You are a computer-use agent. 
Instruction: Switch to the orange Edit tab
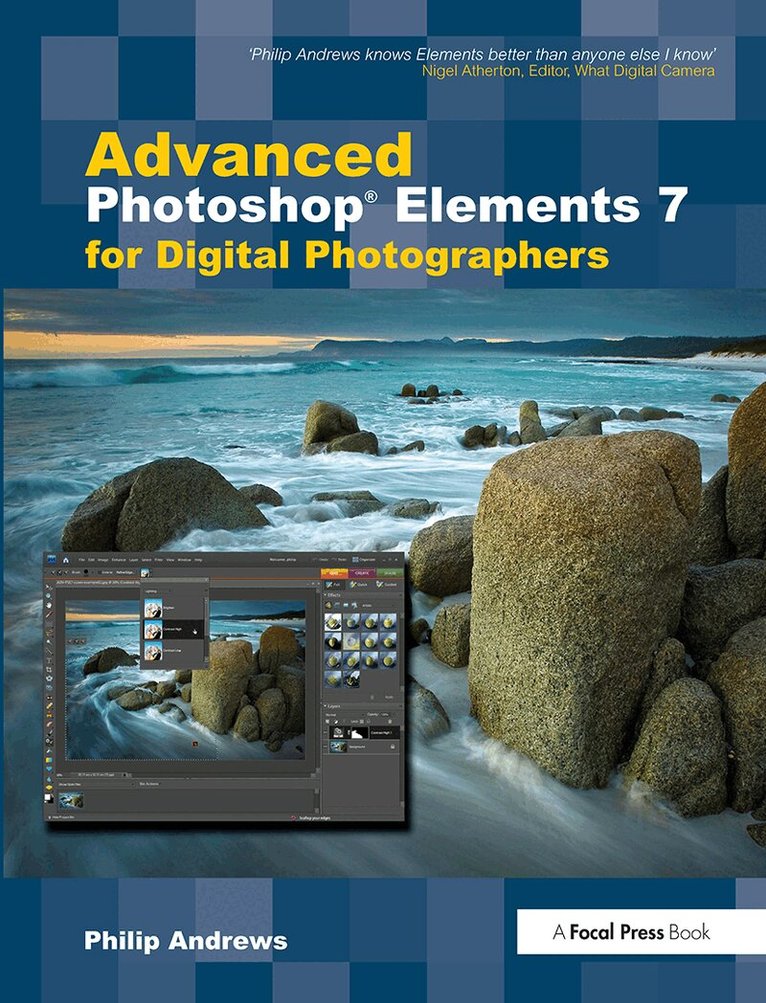pyautogui.click(x=334, y=571)
